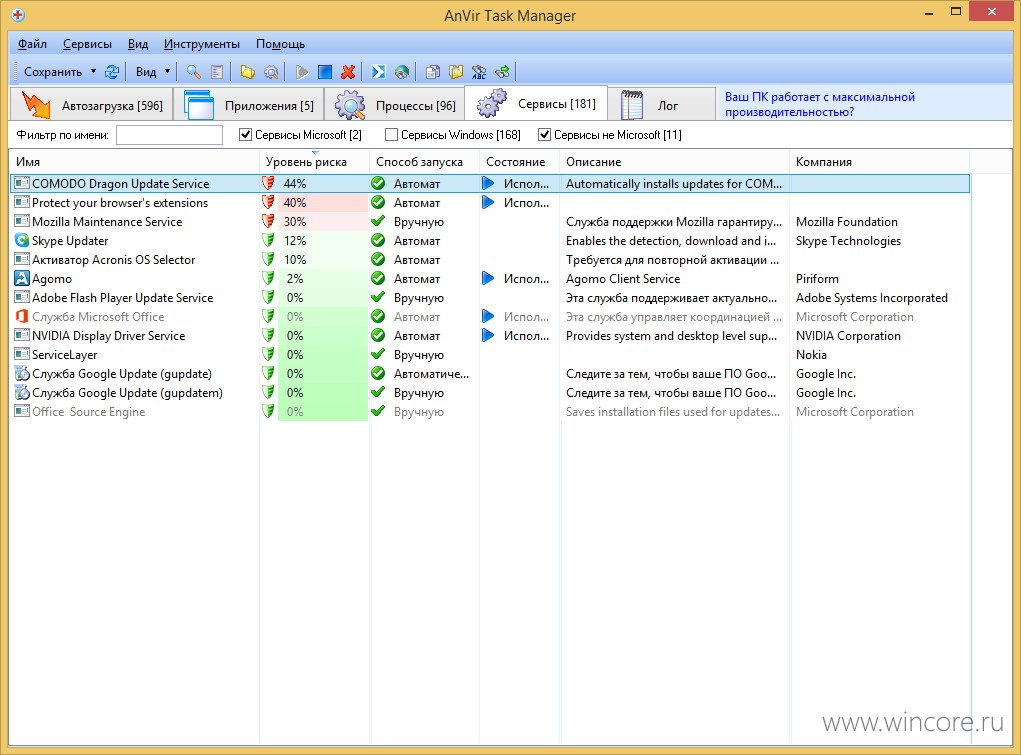Click the Сохранить toolbar button
This screenshot has height=755, width=1021.
(x=52, y=72)
